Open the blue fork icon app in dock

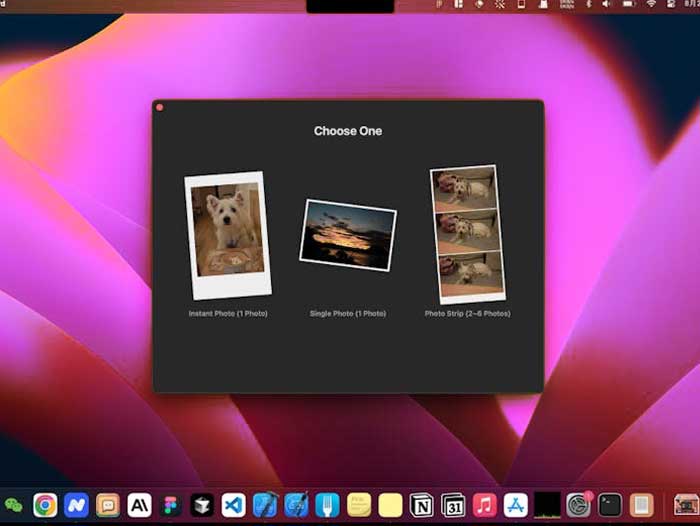pyautogui.click(x=328, y=505)
